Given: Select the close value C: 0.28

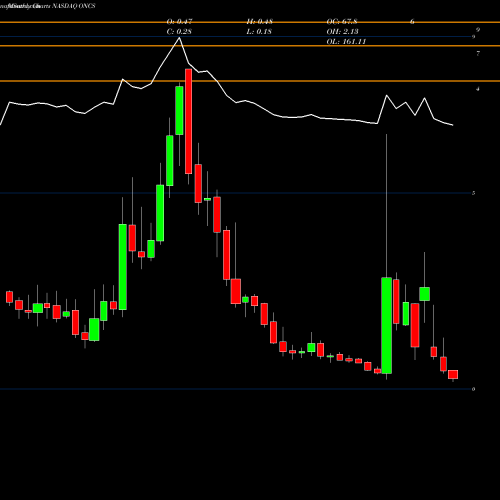Looking at the screenshot, I should tap(179, 32).
